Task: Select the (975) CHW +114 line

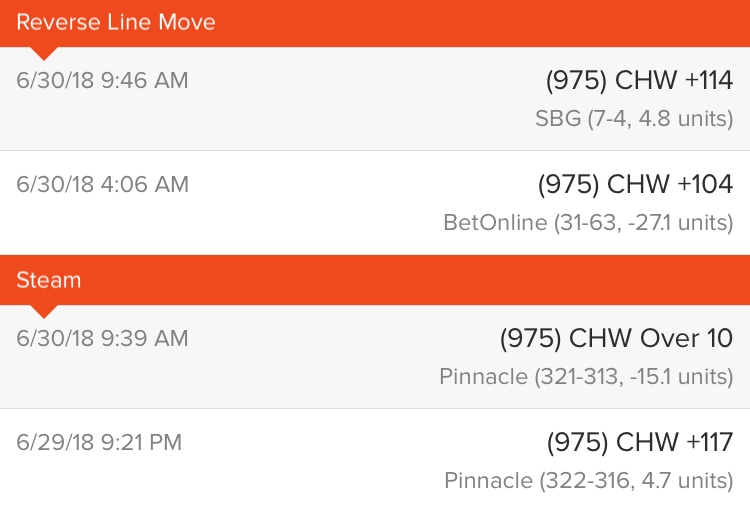Action: (x=640, y=80)
